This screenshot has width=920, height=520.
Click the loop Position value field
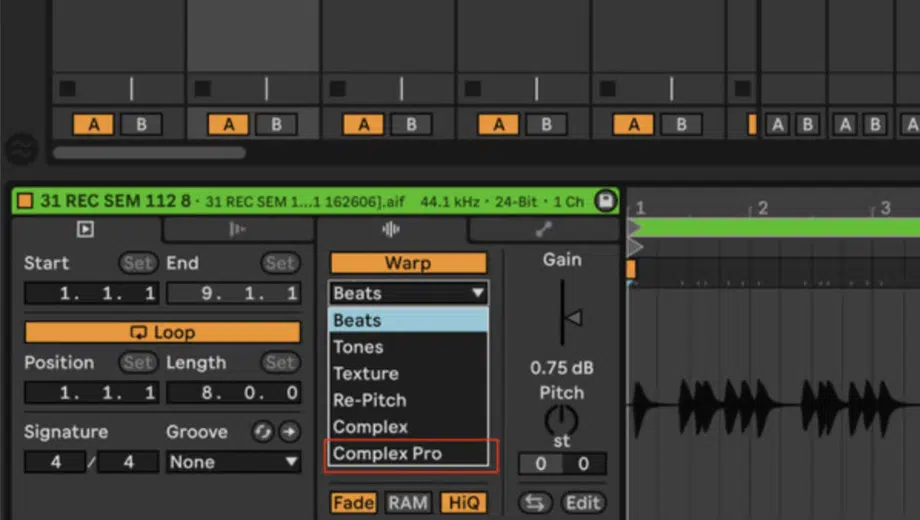[92, 393]
